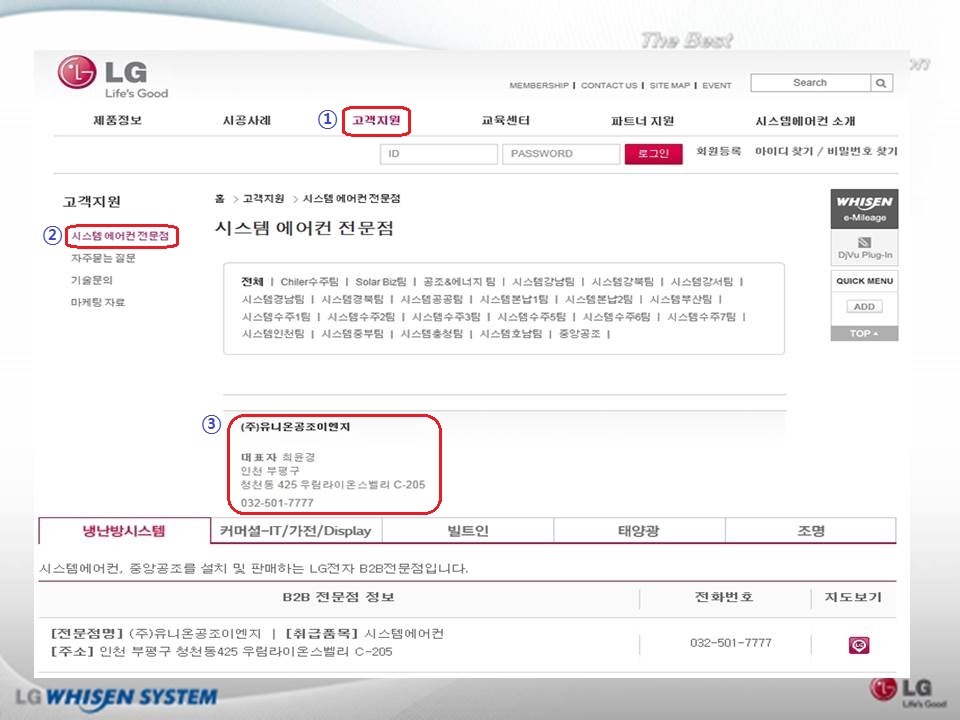Image resolution: width=960 pixels, height=720 pixels.
Task: Filter by 시스템수주6팀
Action: point(617,317)
